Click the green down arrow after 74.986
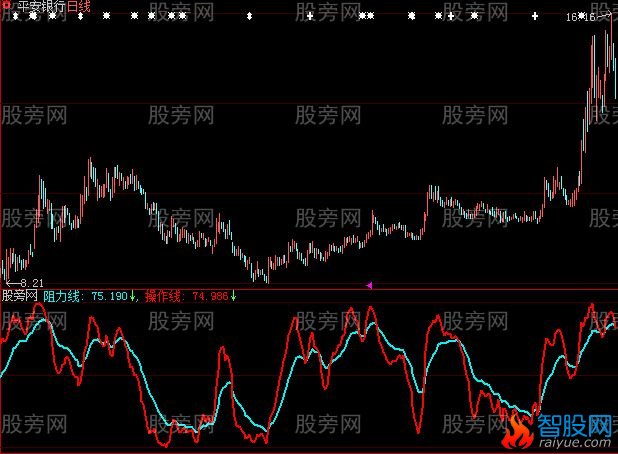618x454 pixels. tap(233, 296)
